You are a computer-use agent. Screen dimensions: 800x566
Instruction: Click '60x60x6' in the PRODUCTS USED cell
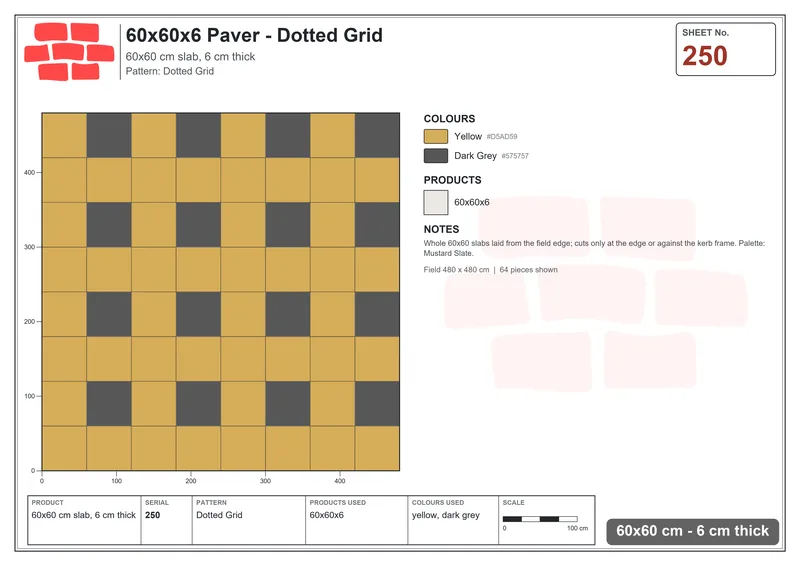pyautogui.click(x=327, y=515)
